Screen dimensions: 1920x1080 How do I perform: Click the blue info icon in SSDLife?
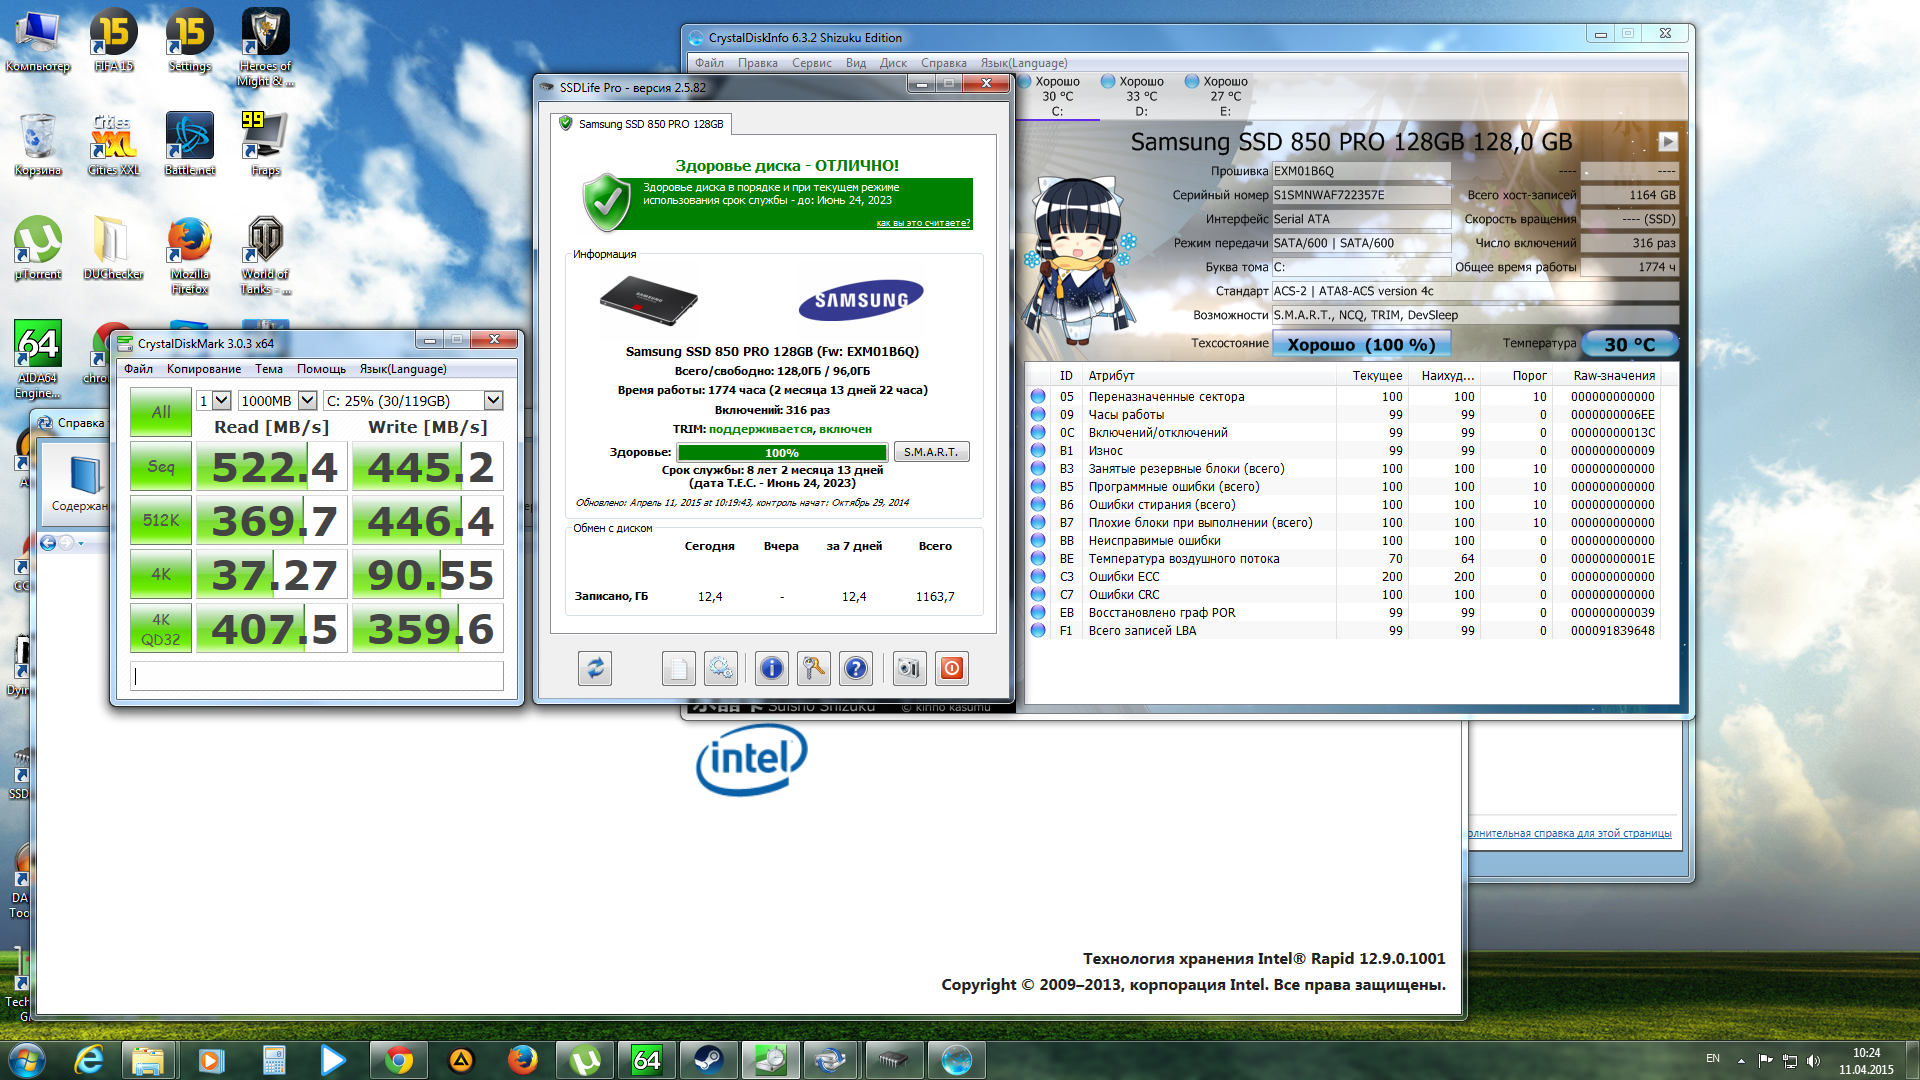771,668
